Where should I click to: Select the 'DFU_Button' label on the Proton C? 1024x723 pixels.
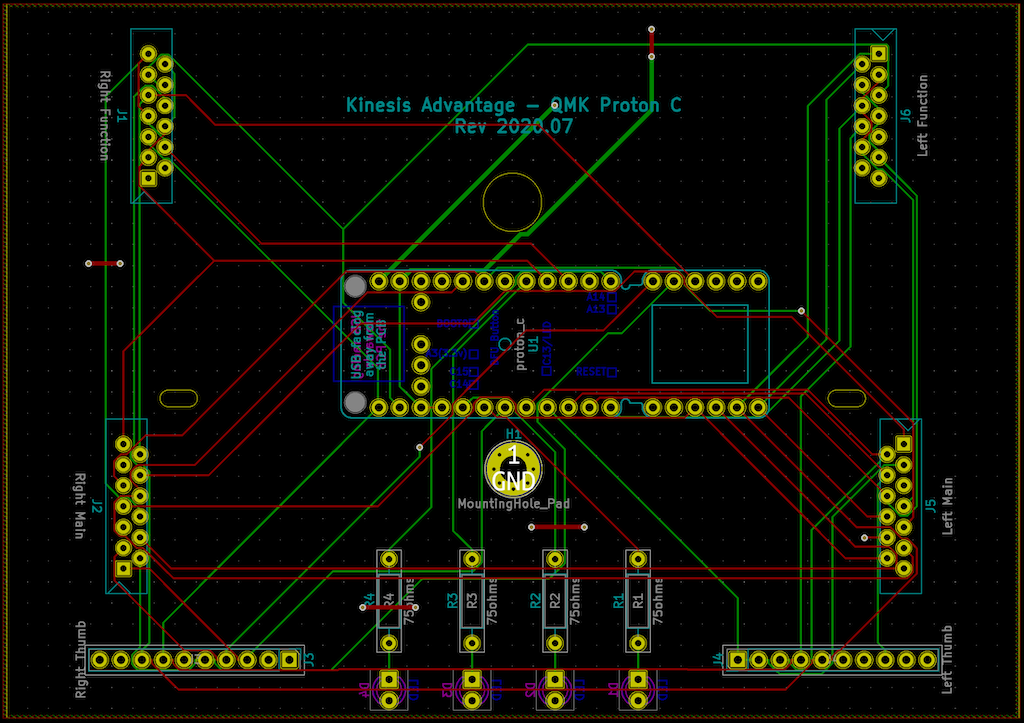pos(494,338)
